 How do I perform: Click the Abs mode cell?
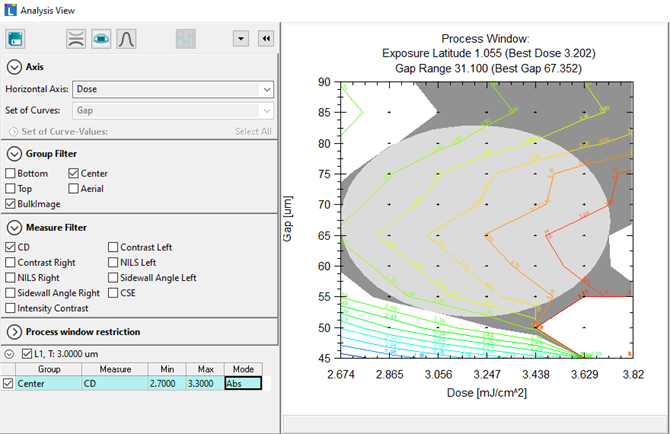(242, 383)
